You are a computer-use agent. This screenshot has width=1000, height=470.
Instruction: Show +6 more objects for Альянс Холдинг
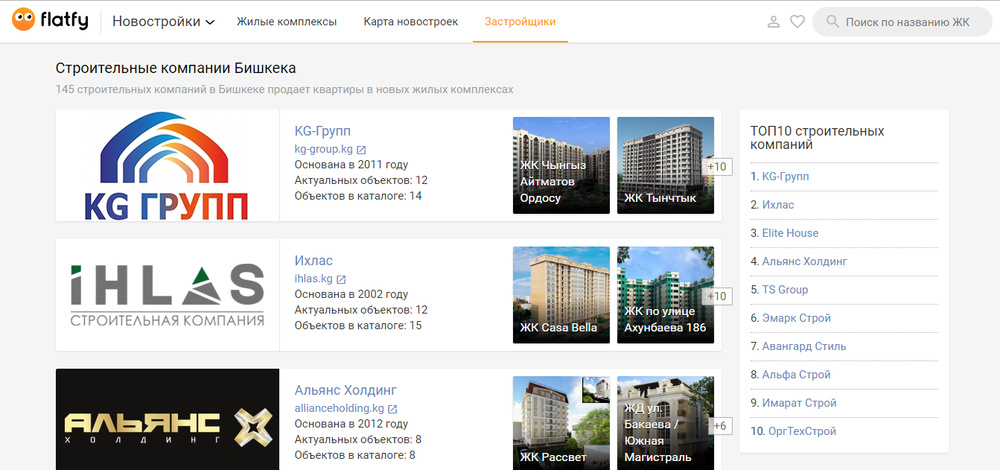(x=719, y=426)
